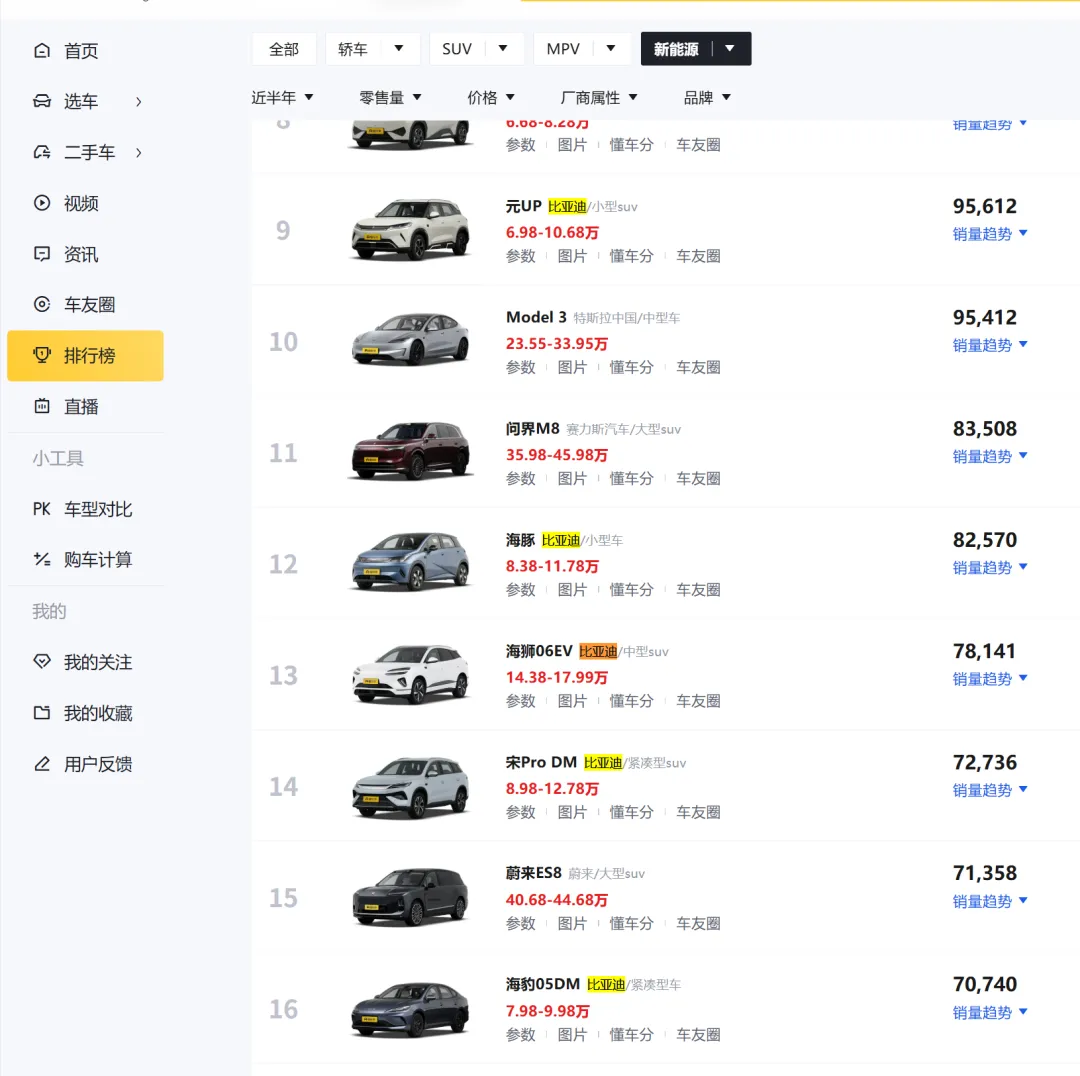This screenshot has width=1080, height=1076.
Task: Open the car friends circle icon
Action: coord(42,304)
